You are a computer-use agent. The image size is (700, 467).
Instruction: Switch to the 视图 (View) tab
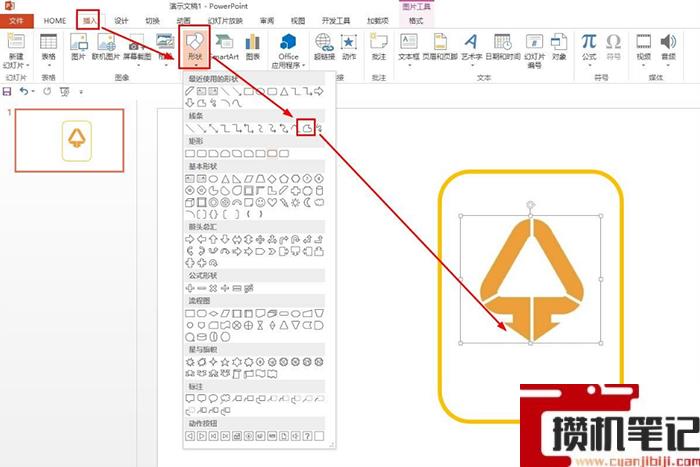298,21
